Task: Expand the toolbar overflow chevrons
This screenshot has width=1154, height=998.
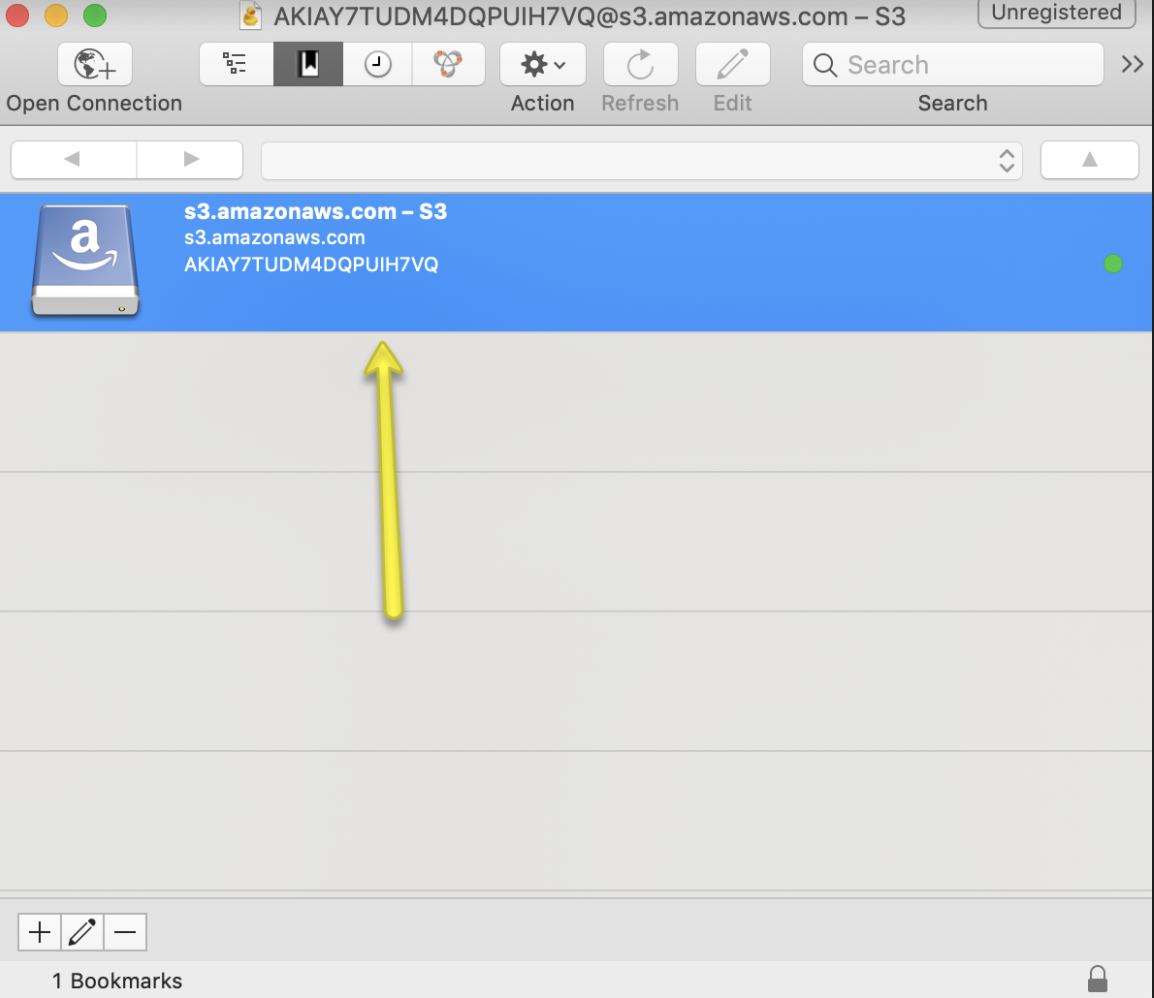Action: (1132, 65)
